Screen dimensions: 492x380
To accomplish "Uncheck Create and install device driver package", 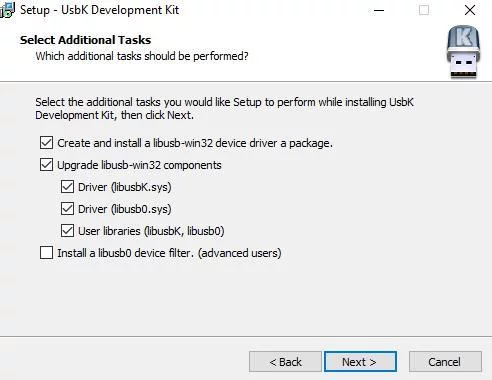I will [x=46, y=143].
